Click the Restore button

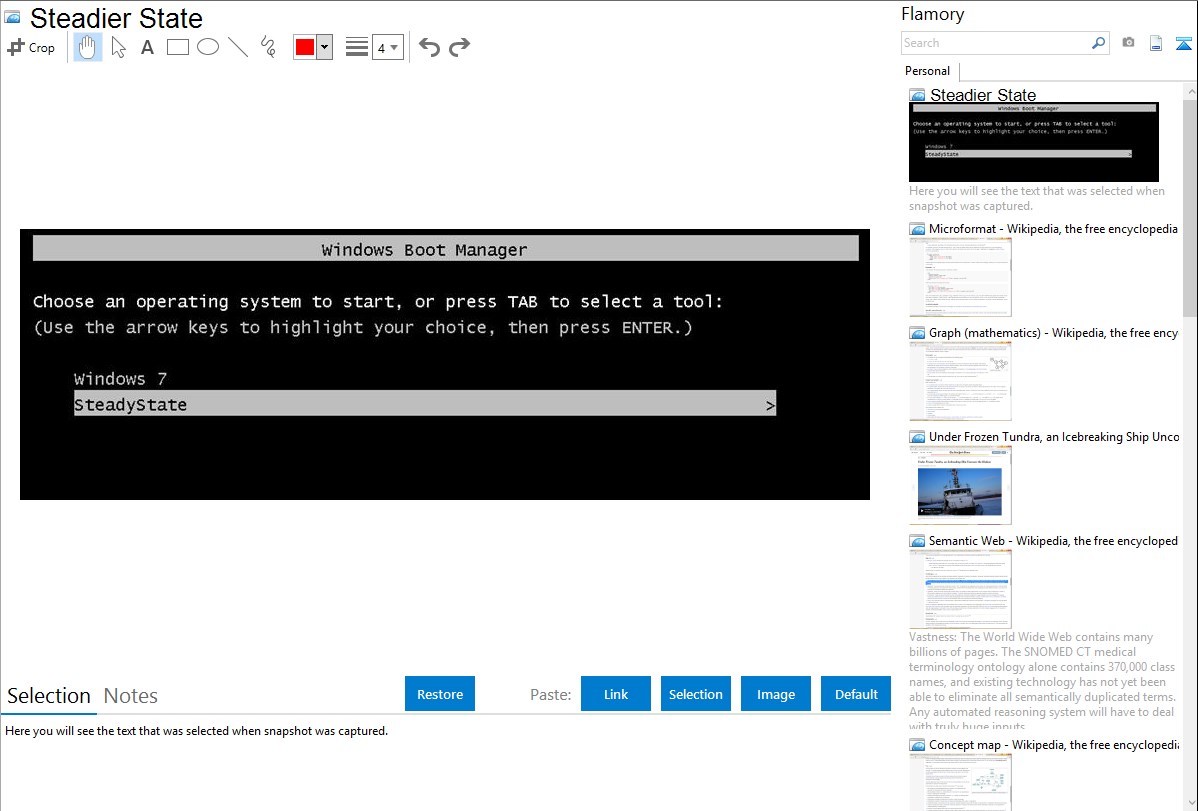coord(440,694)
